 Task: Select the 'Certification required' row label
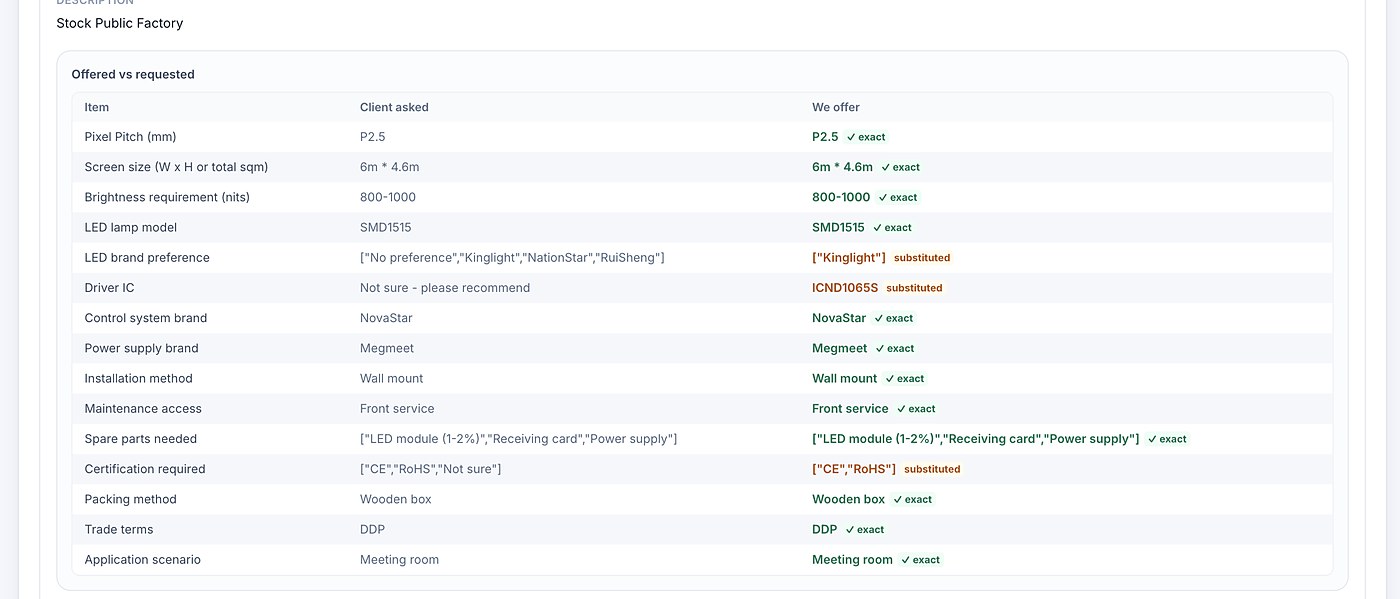pos(145,469)
